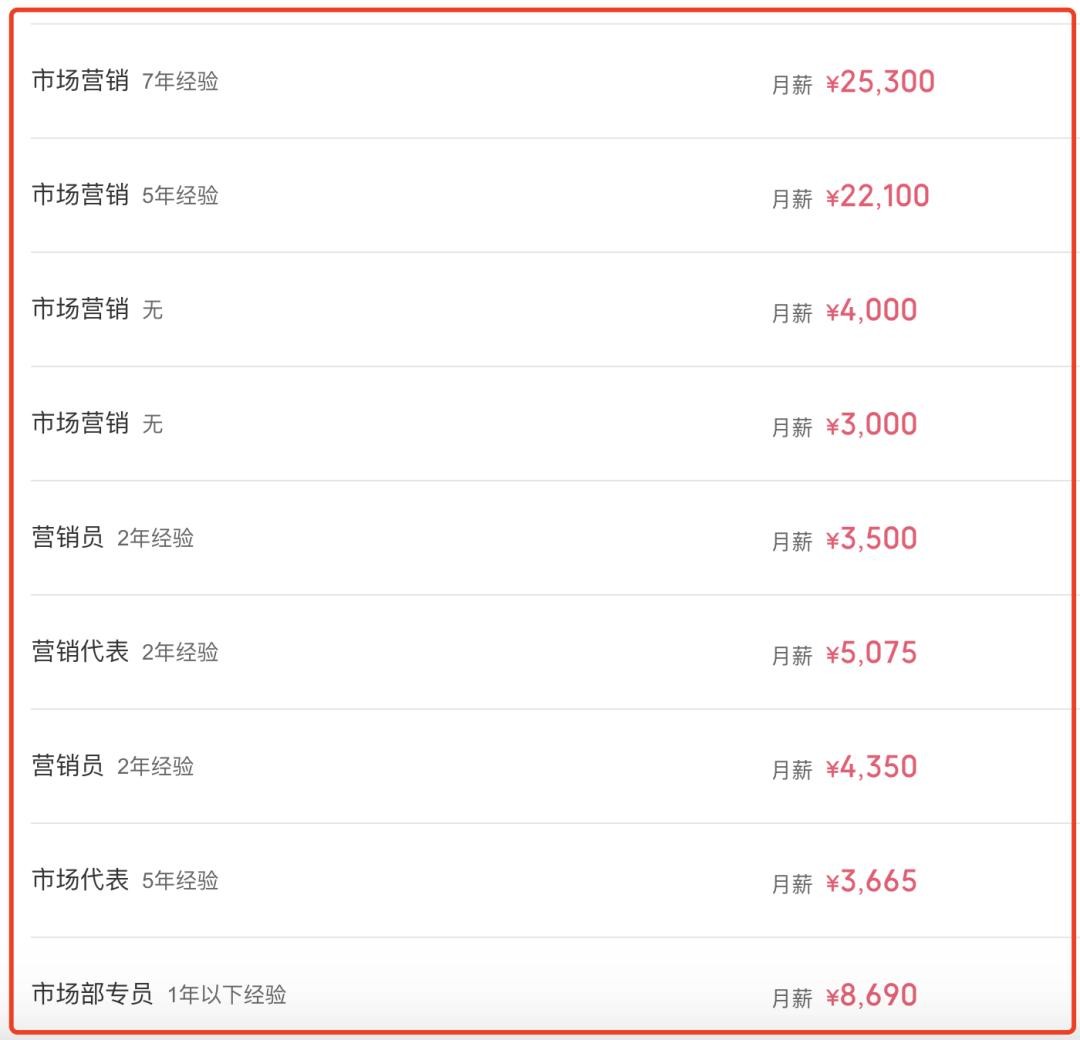Click the ¥25,300 monthly salary figure
The height and width of the screenshot is (1040, 1080).
click(880, 82)
